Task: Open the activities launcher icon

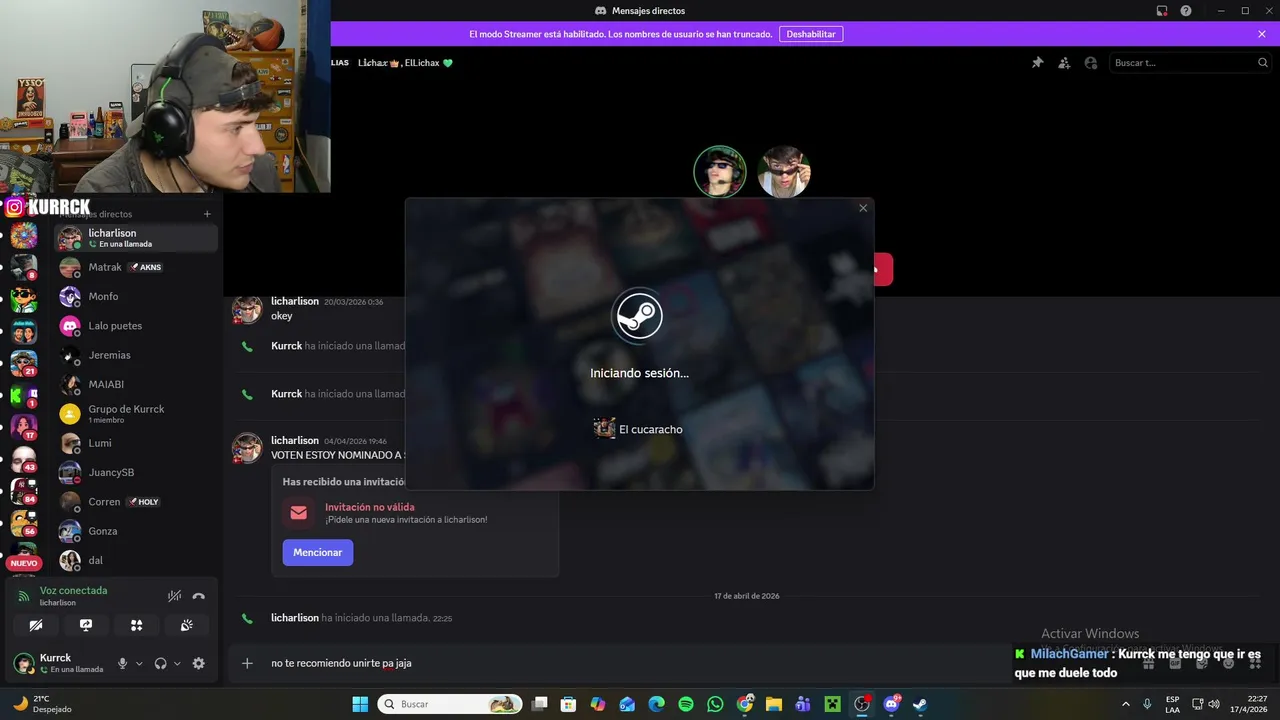Action: pos(136,625)
